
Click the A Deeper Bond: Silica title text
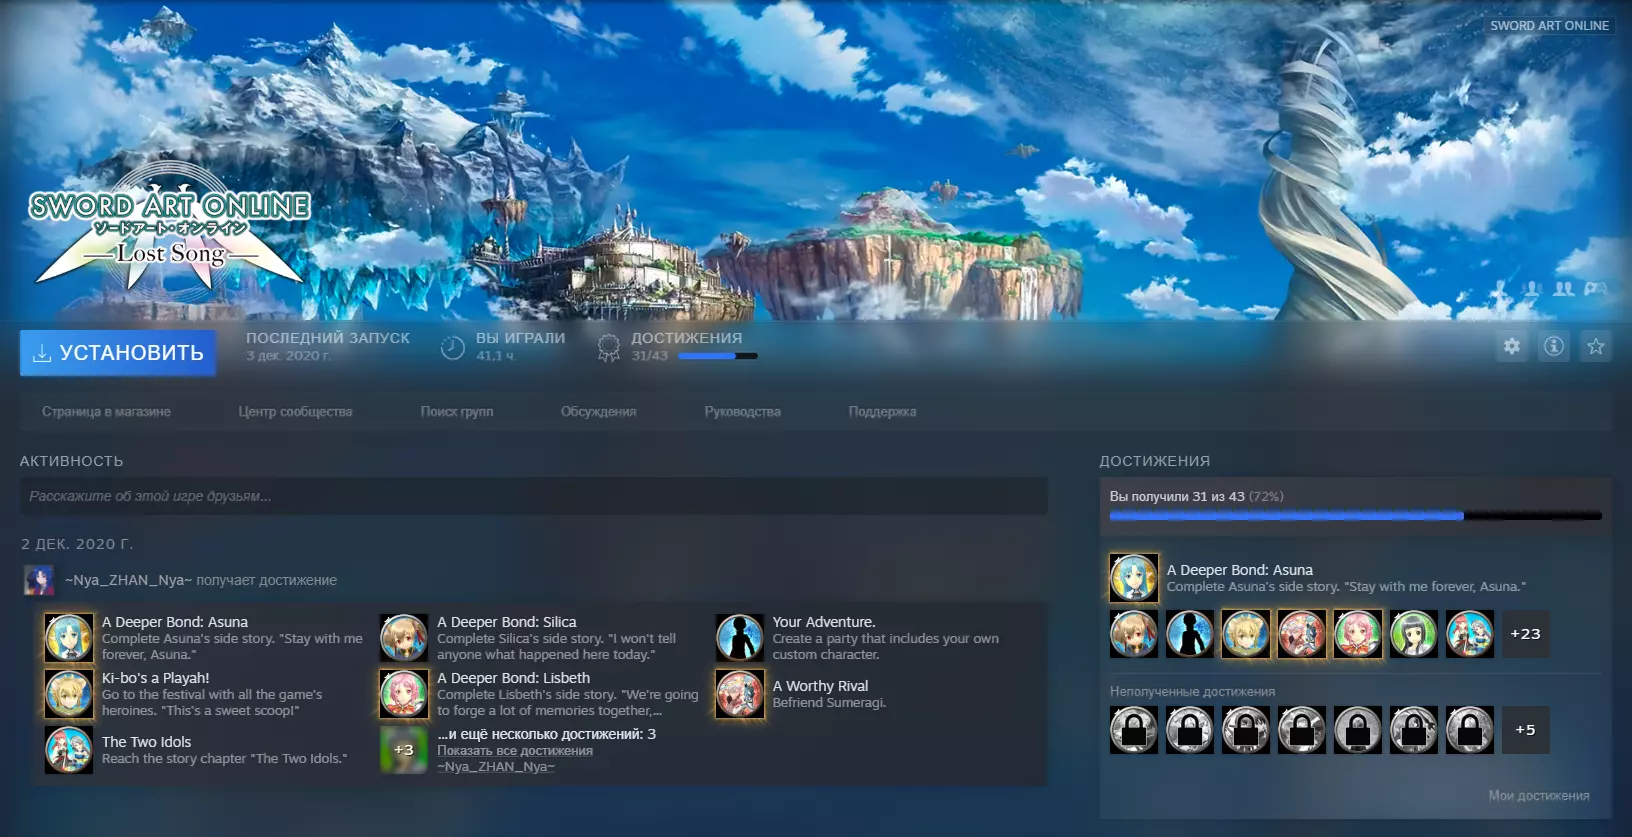(x=507, y=622)
